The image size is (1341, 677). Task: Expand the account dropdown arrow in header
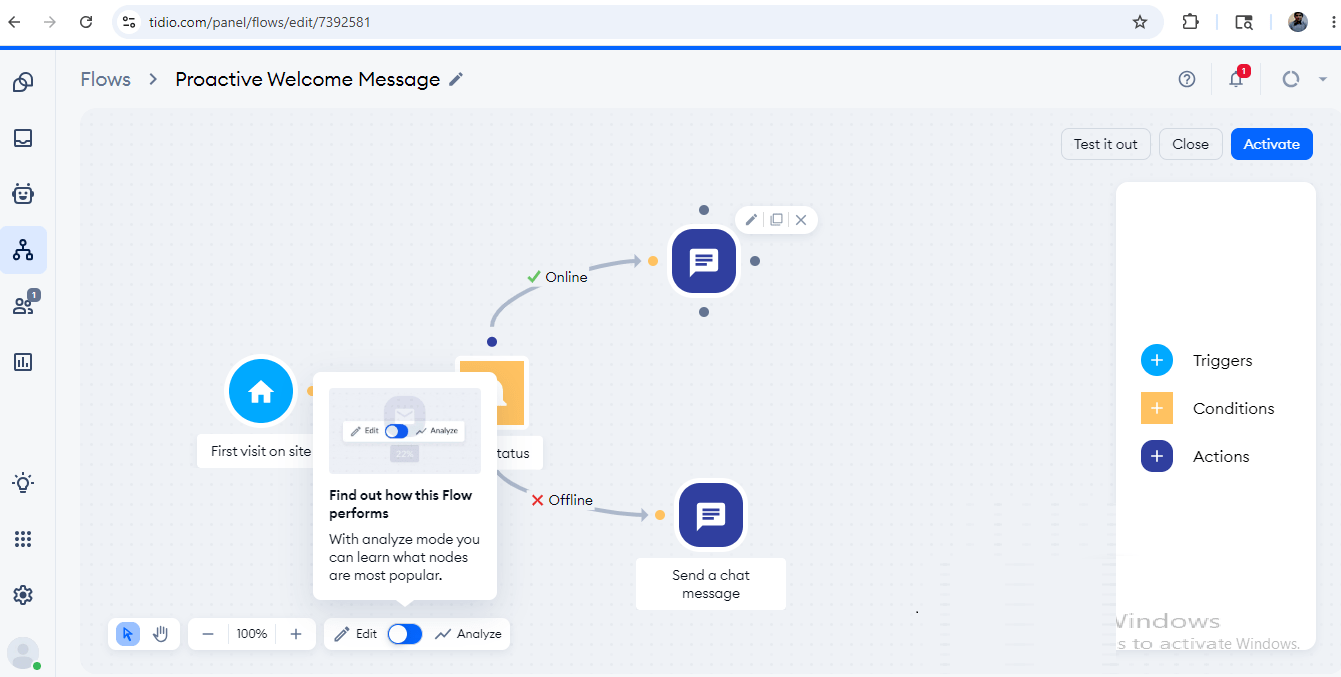(1323, 80)
